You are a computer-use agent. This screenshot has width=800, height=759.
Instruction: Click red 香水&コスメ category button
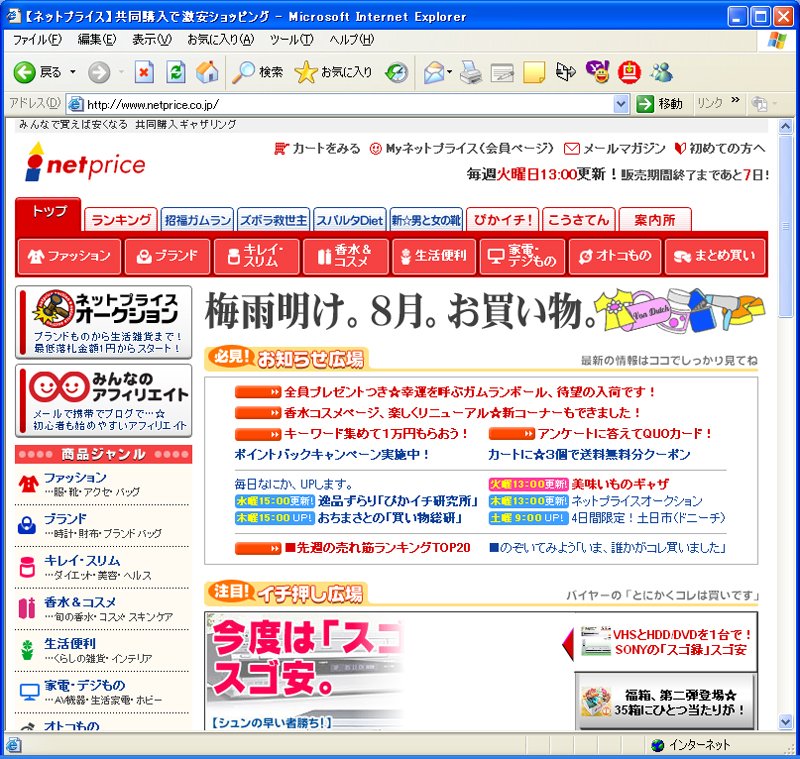346,256
